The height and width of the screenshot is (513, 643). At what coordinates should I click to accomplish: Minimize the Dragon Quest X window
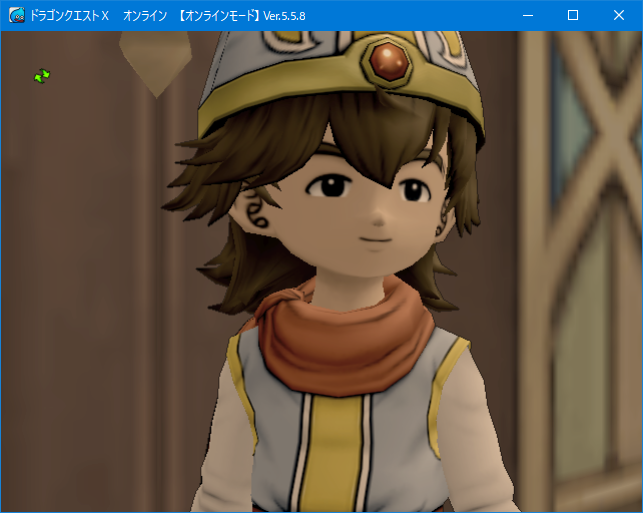(x=528, y=16)
